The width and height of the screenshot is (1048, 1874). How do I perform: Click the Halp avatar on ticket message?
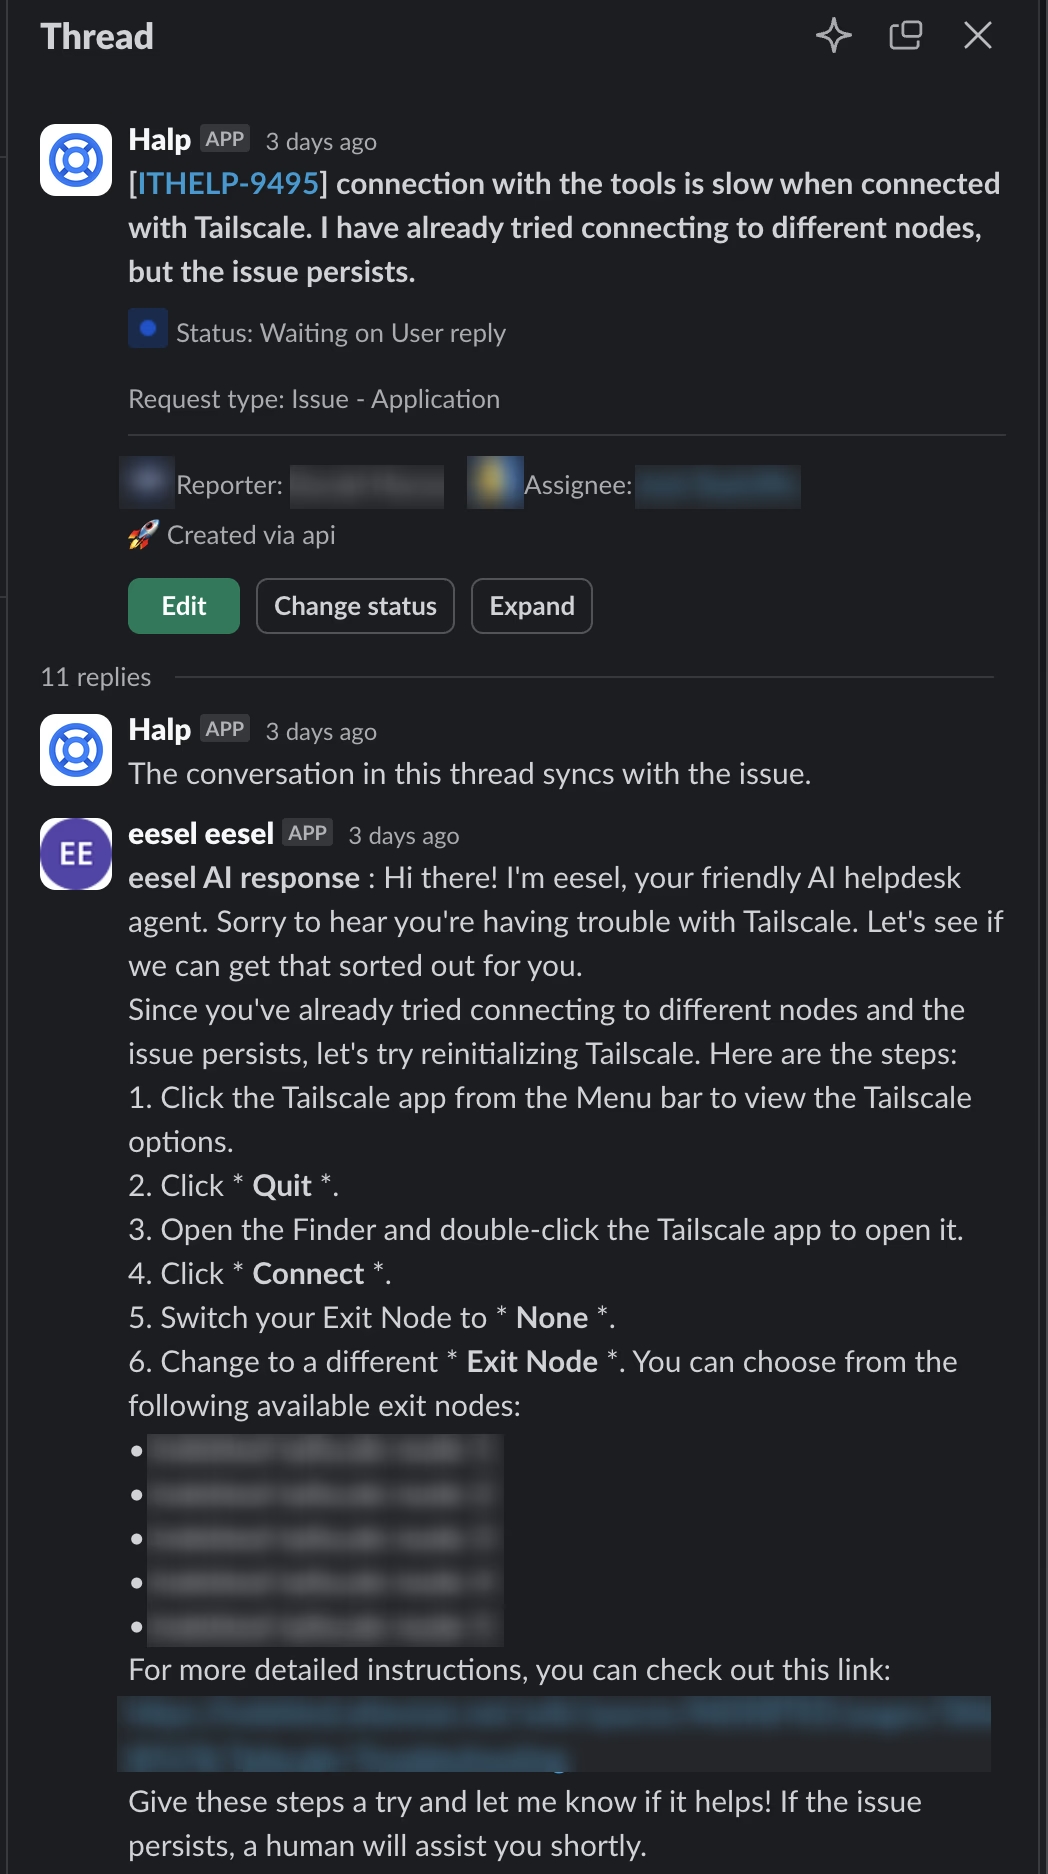point(76,160)
